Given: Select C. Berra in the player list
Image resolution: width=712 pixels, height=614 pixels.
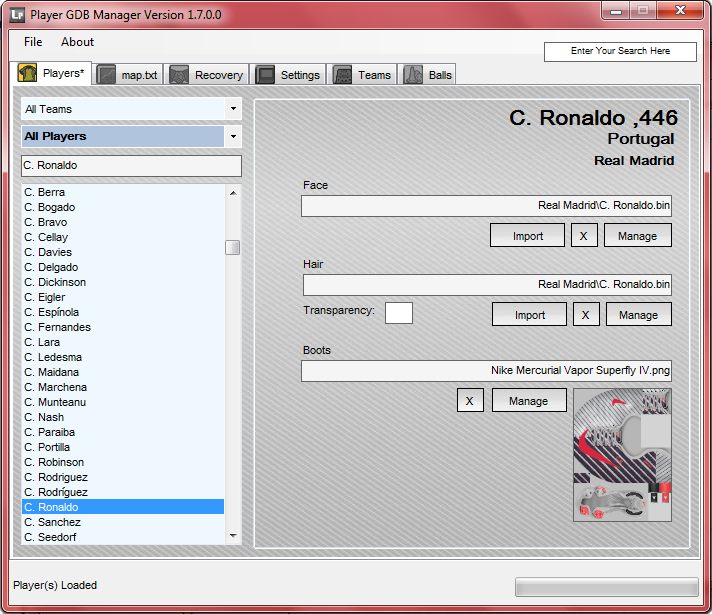Looking at the screenshot, I should click(x=123, y=192).
